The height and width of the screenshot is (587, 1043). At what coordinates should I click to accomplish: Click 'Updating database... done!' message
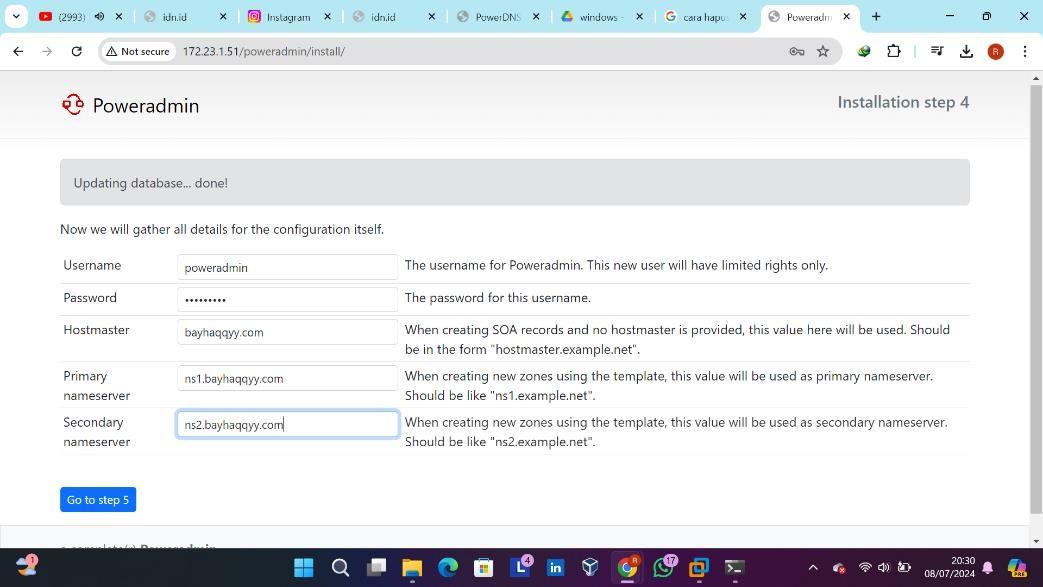[x=150, y=183]
